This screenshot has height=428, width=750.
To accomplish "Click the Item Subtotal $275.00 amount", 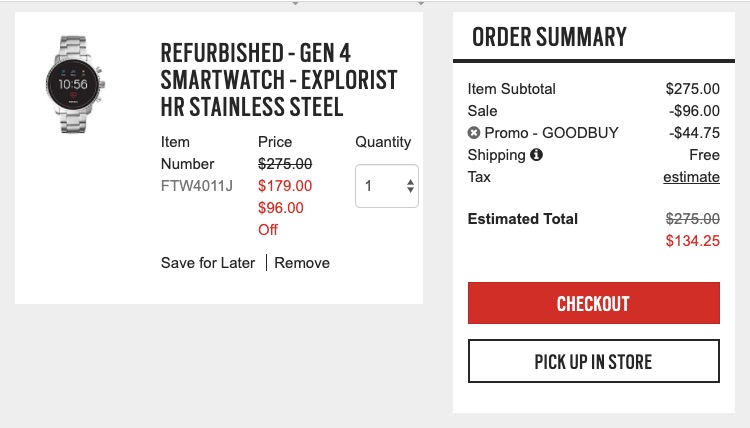I will [693, 89].
